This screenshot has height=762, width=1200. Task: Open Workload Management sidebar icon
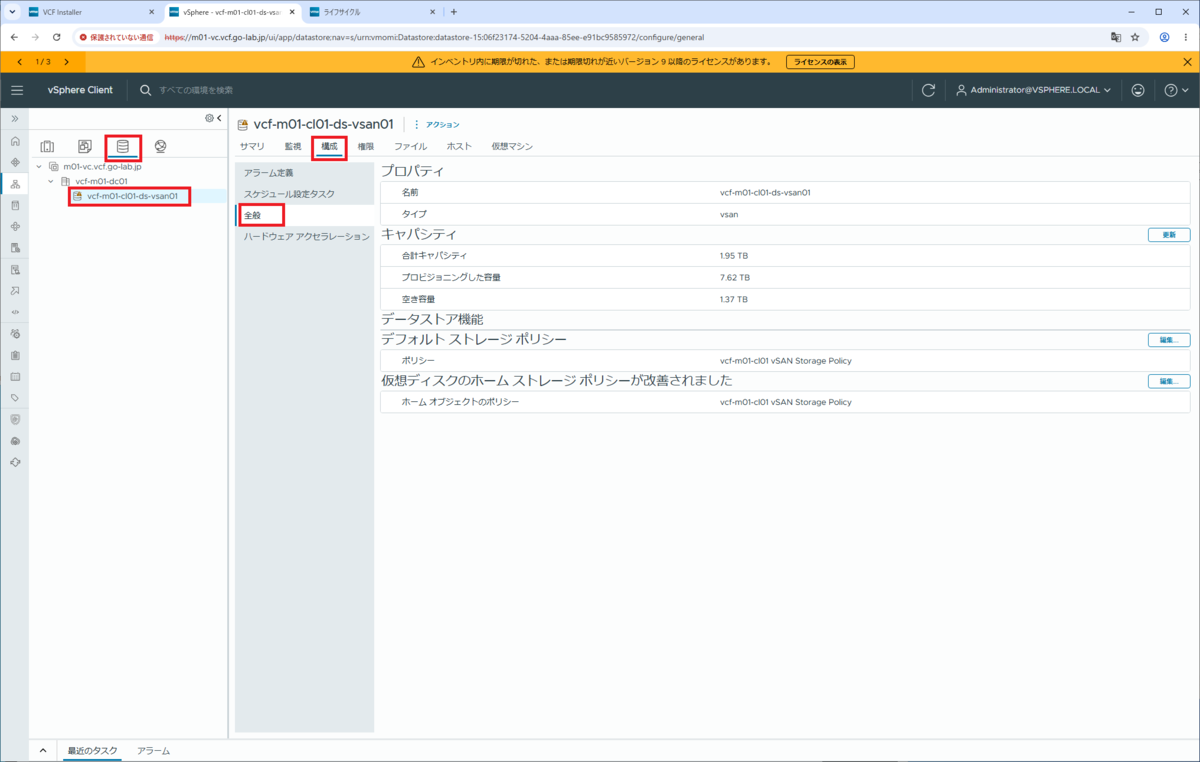pyautogui.click(x=15, y=227)
